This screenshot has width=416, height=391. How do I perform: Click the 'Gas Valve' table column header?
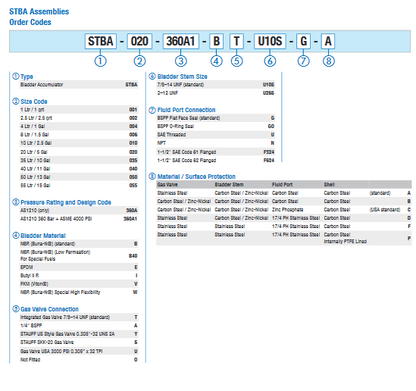click(167, 185)
